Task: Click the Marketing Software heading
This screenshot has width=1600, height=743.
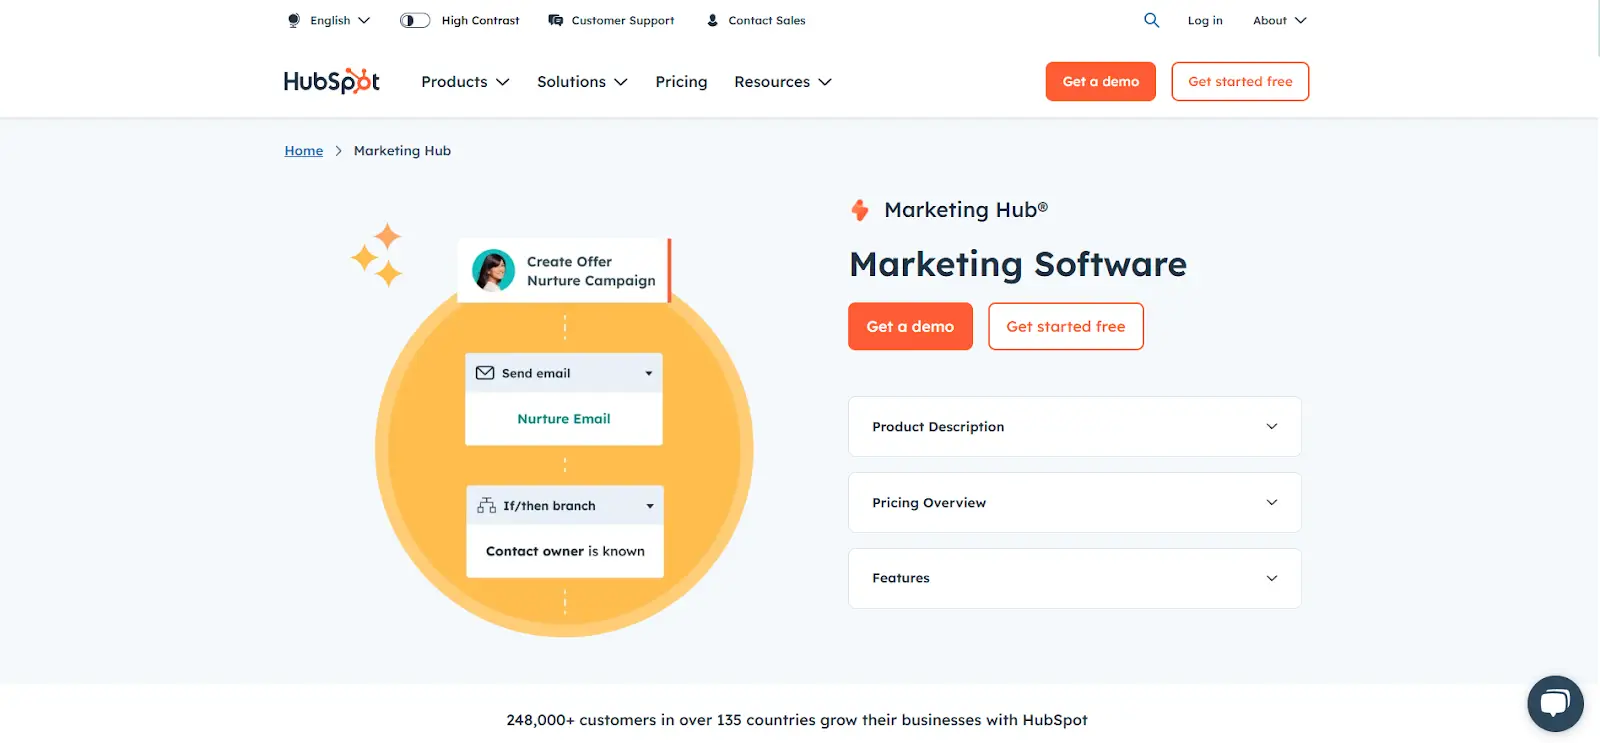Action: tap(1018, 264)
